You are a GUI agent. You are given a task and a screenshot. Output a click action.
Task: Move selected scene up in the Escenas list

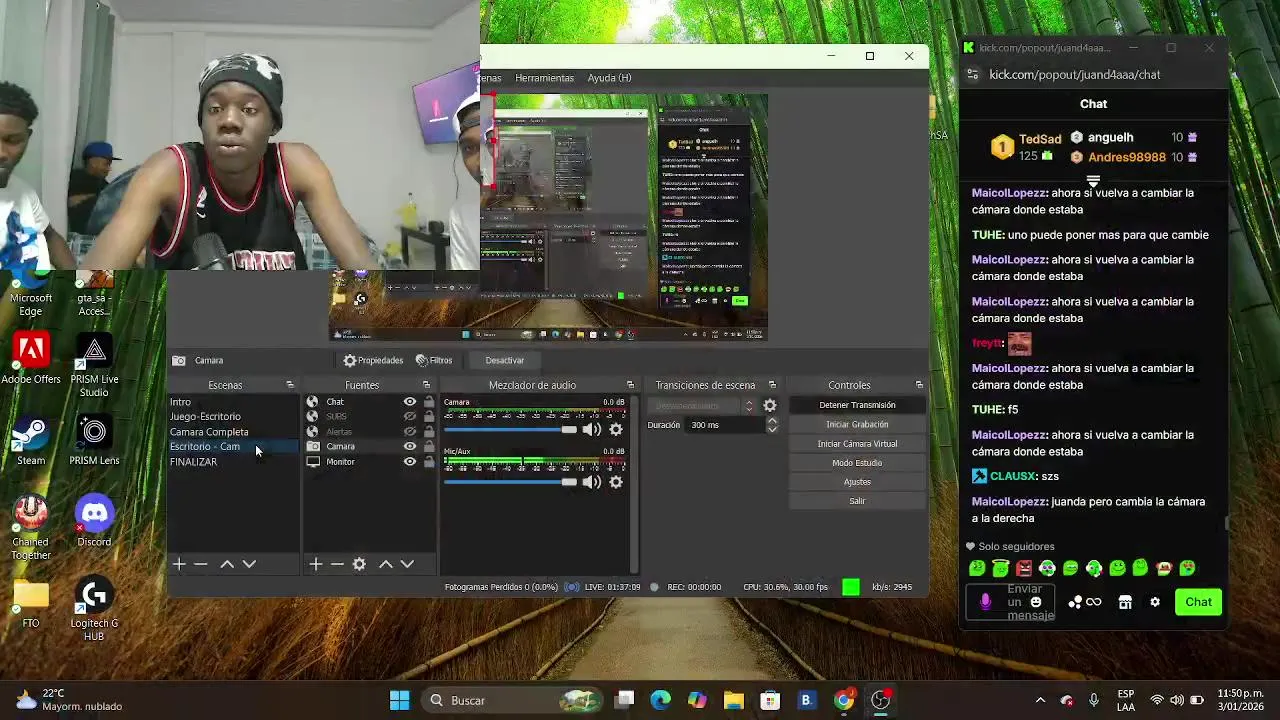[227, 564]
